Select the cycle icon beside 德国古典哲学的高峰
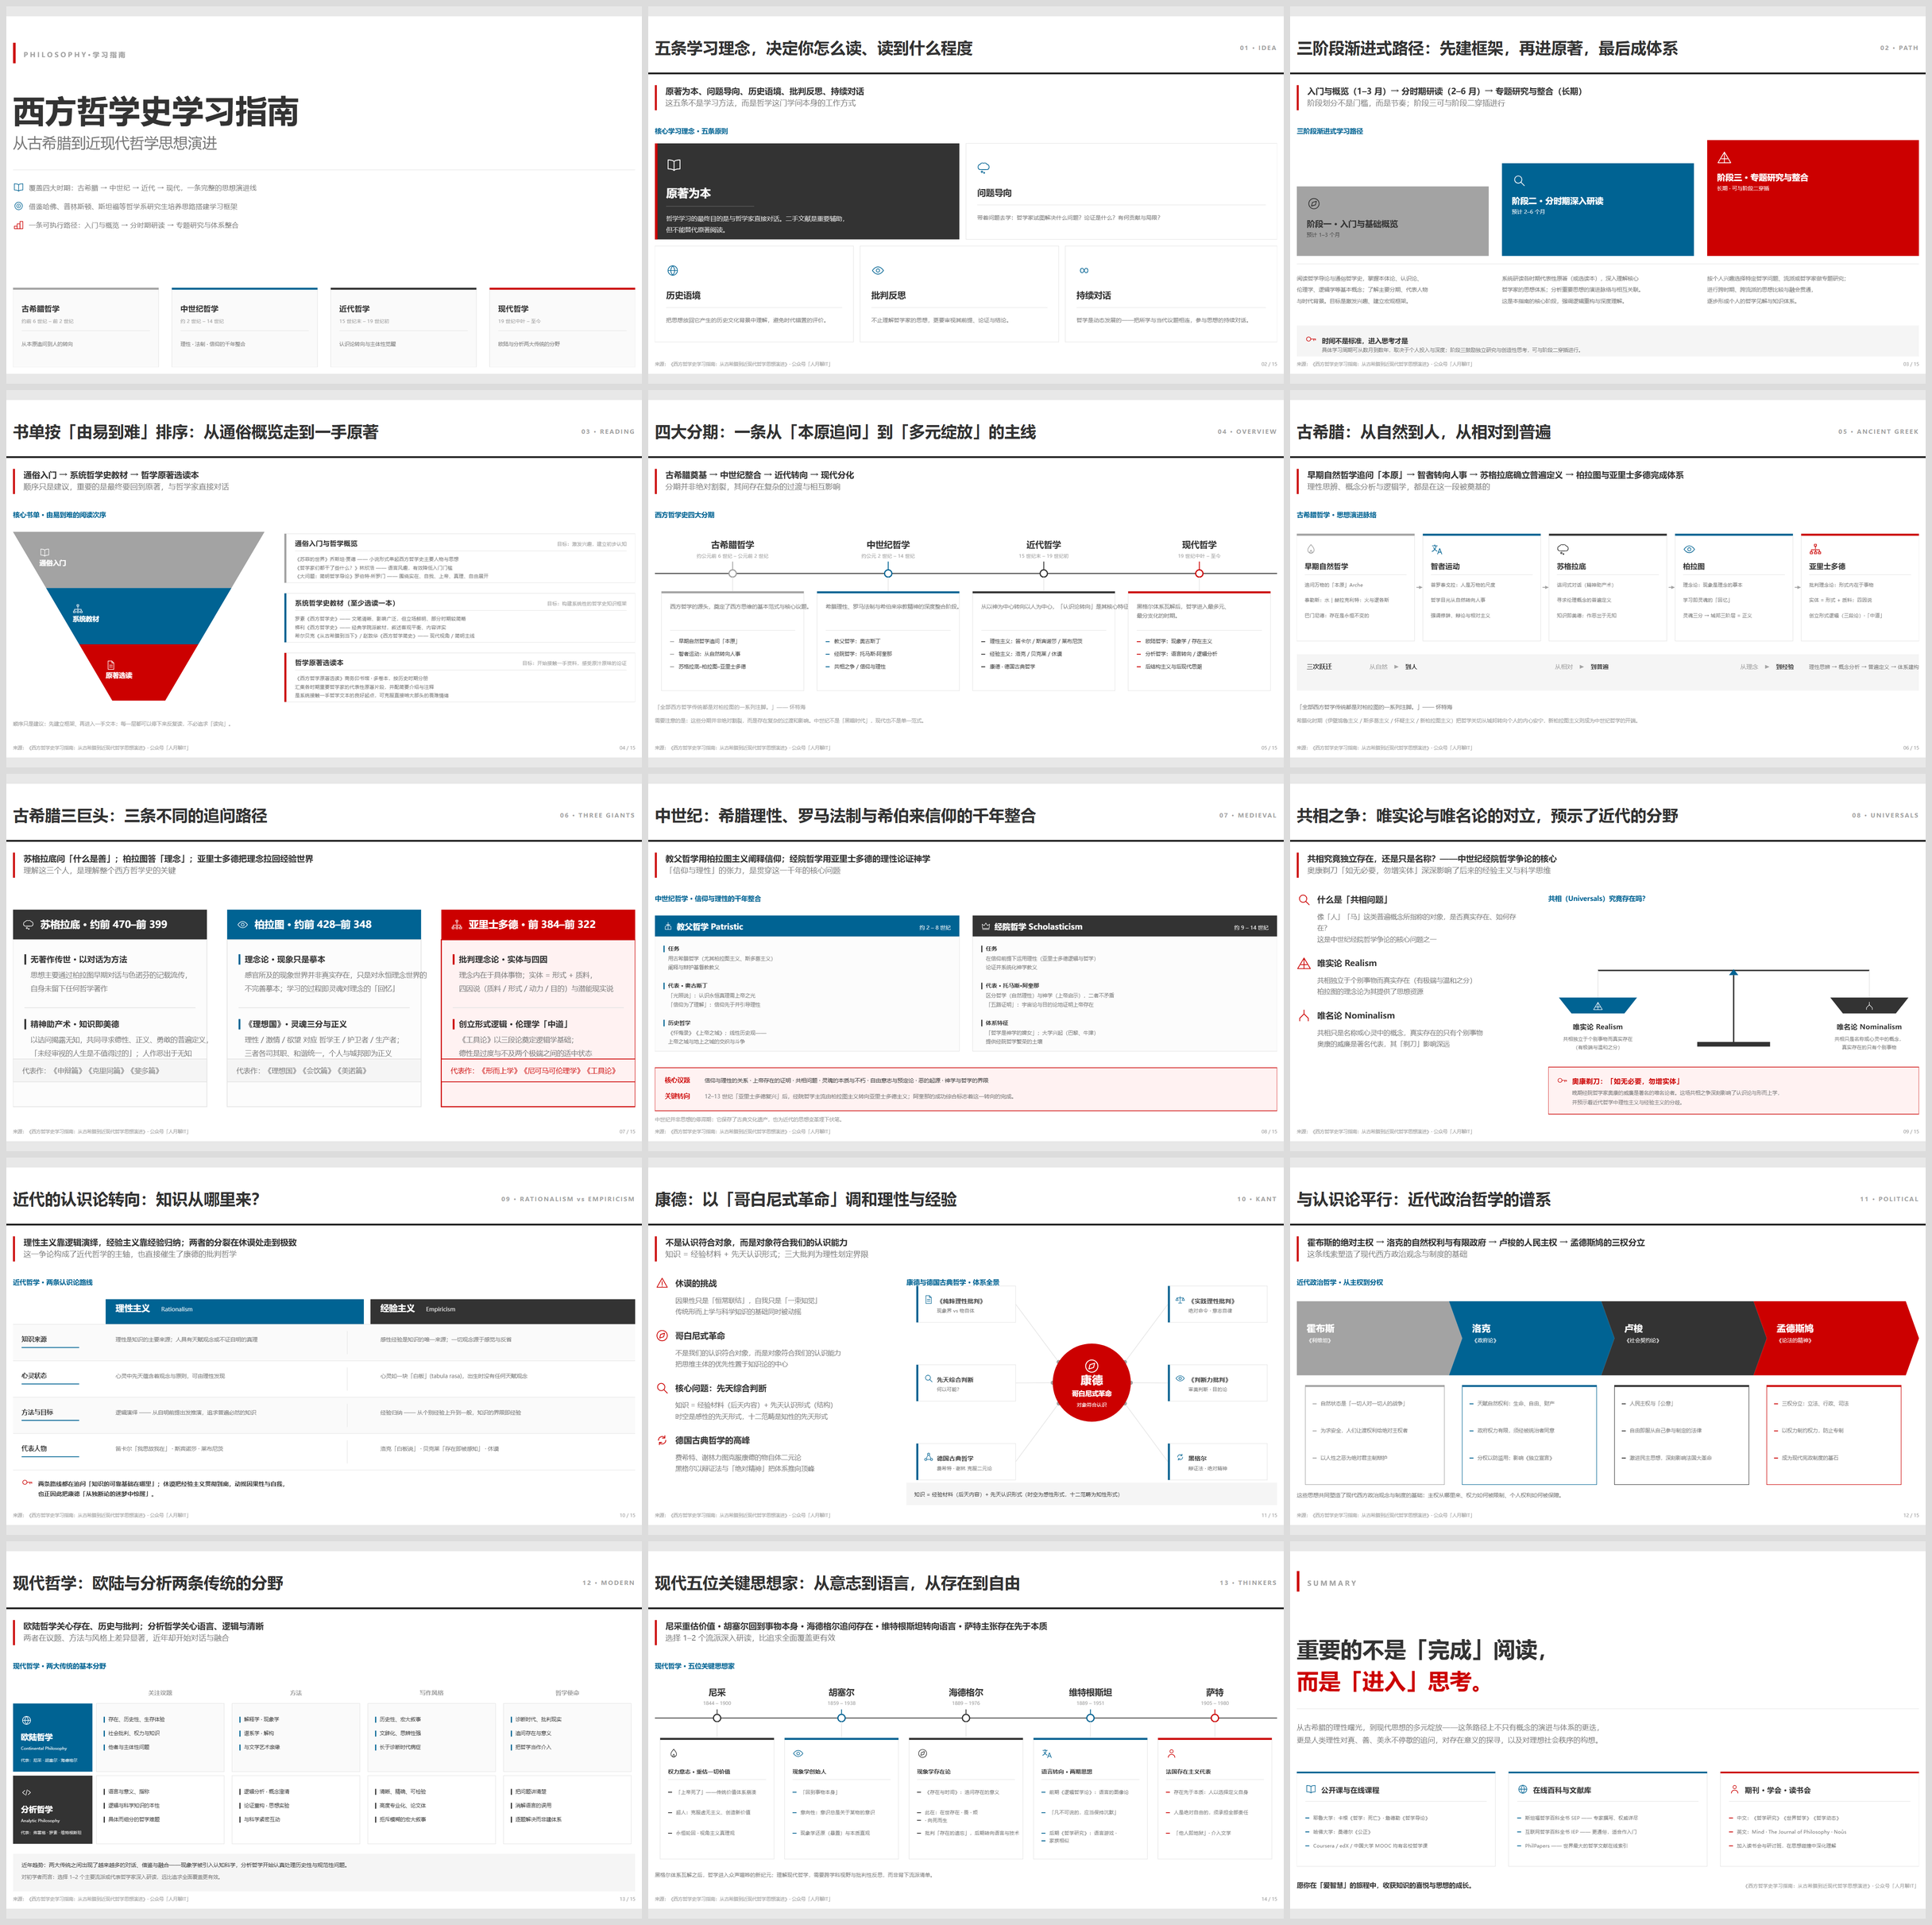 pyautogui.click(x=662, y=1440)
